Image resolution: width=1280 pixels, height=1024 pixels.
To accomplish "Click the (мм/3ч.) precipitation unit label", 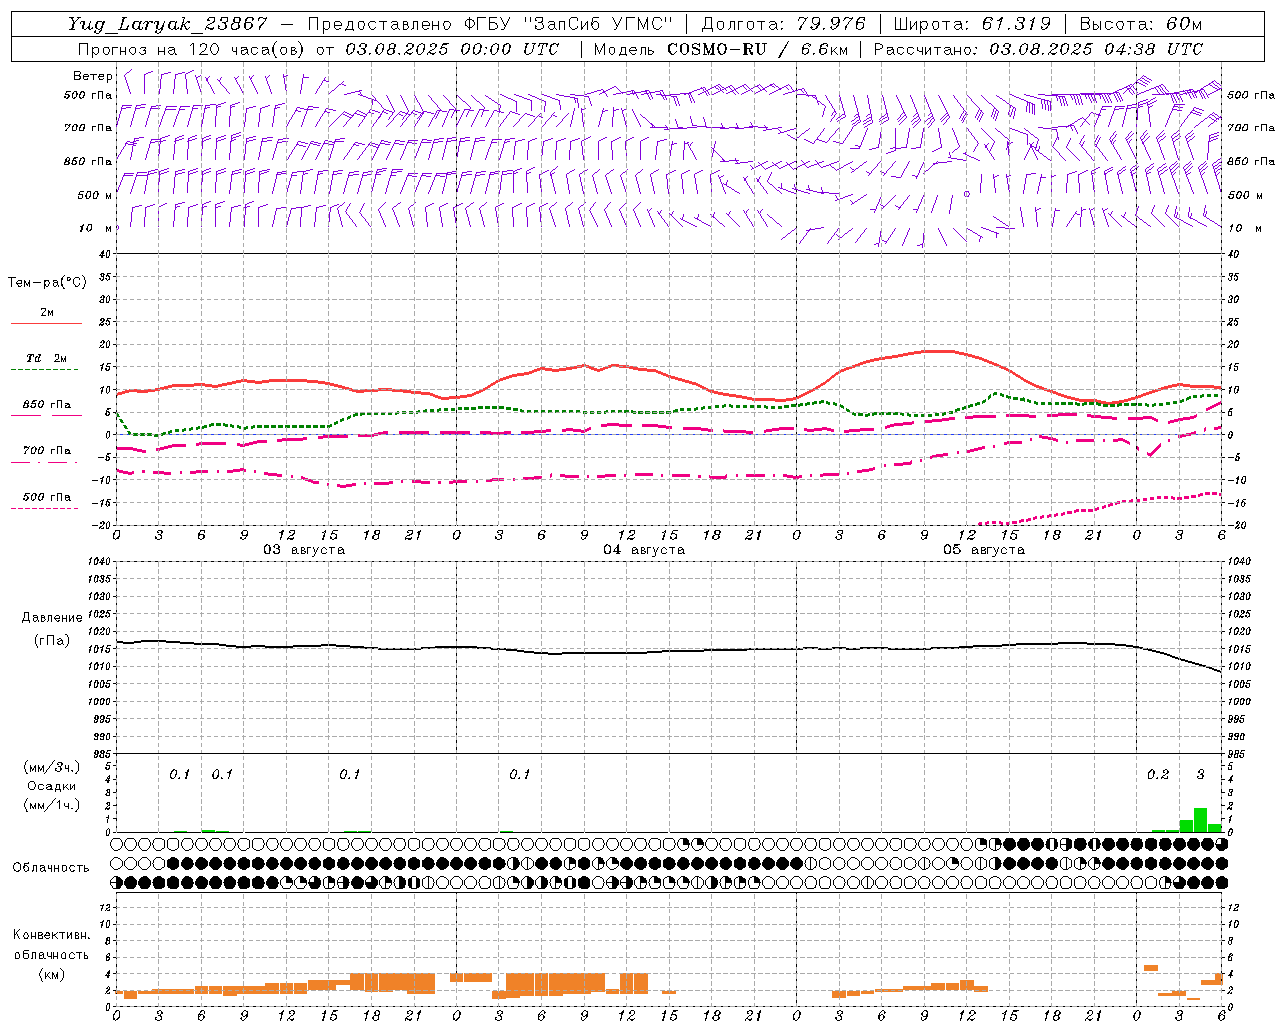I will pyautogui.click(x=52, y=767).
